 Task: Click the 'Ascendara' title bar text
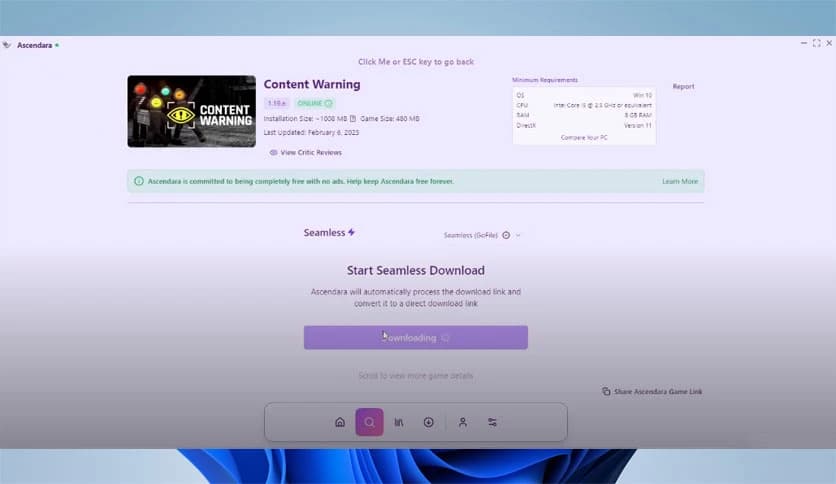(x=35, y=45)
